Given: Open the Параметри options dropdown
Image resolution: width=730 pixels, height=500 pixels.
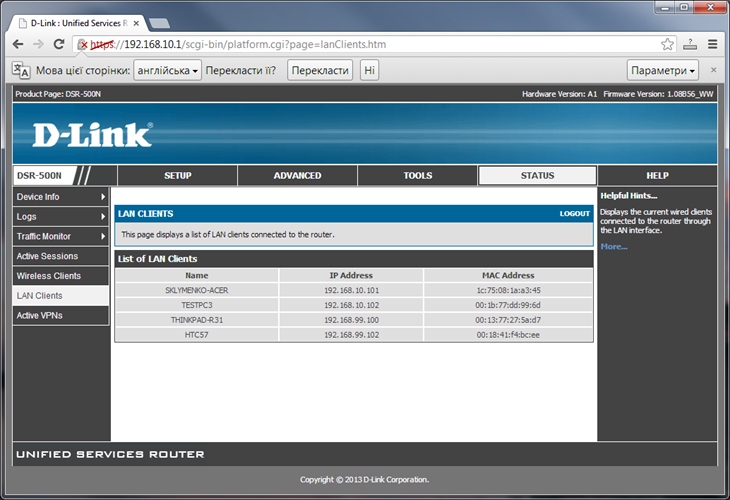Looking at the screenshot, I should (x=664, y=70).
